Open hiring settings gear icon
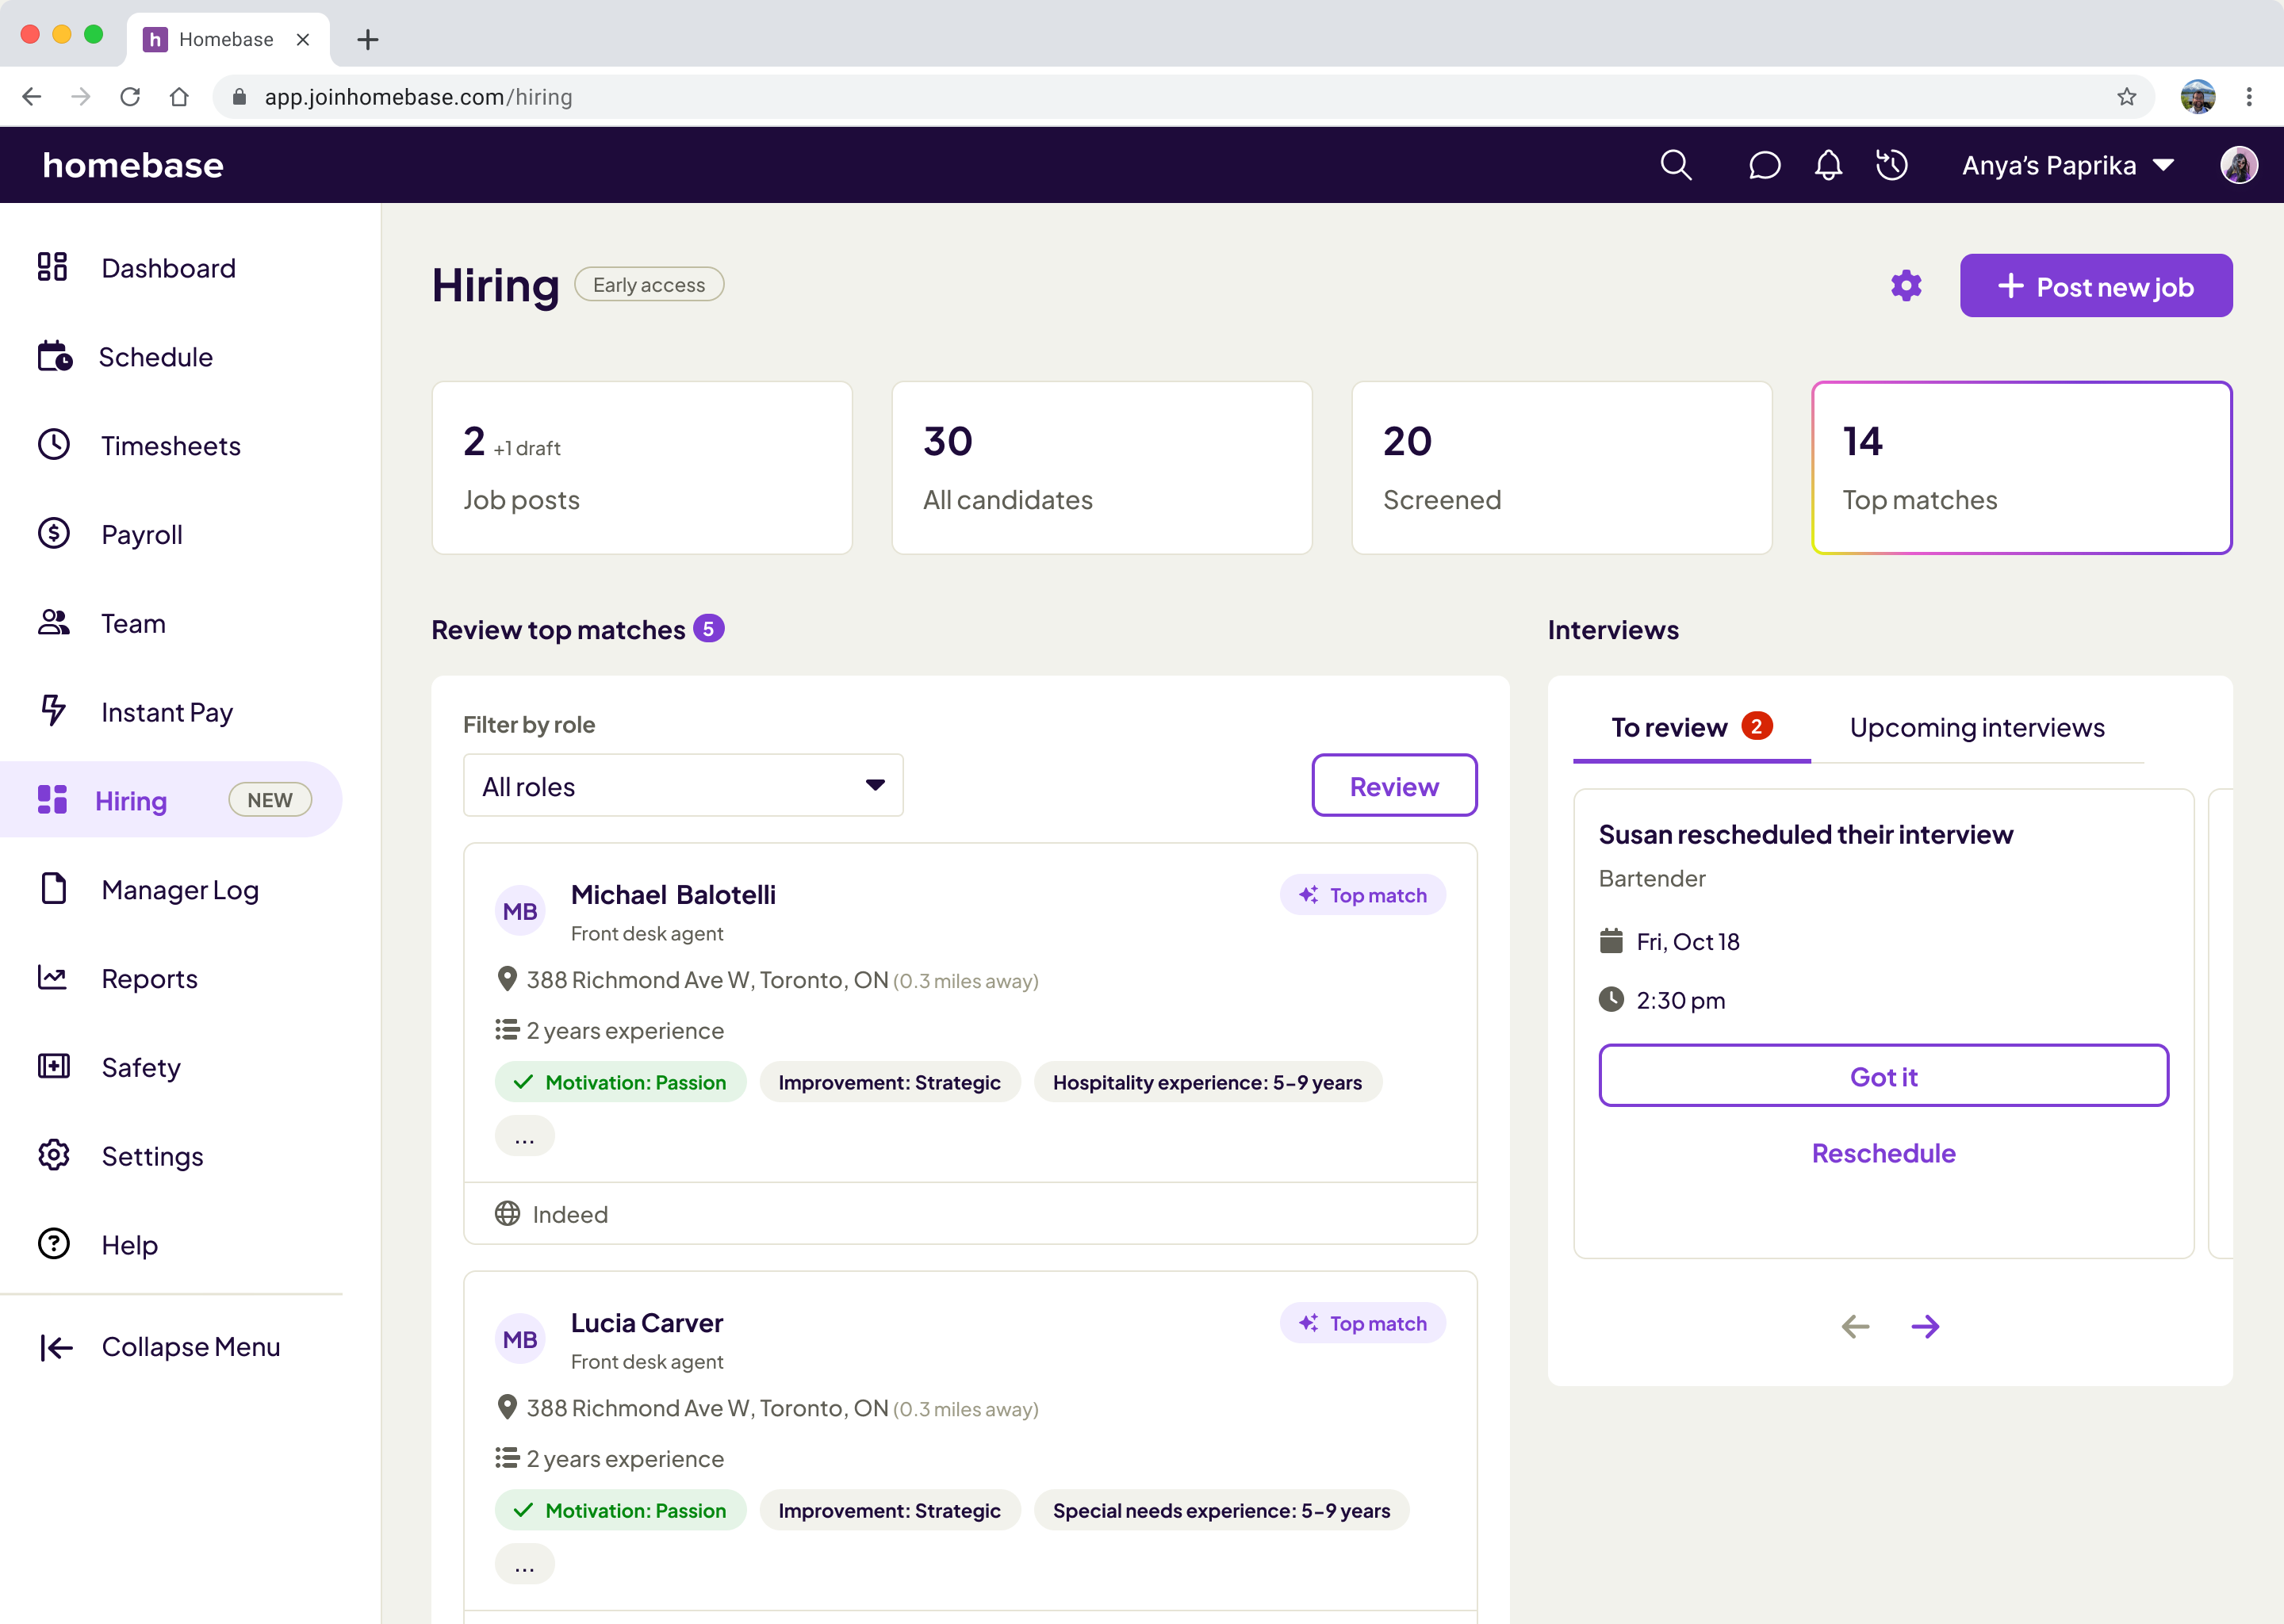2284x1624 pixels. coord(1906,286)
